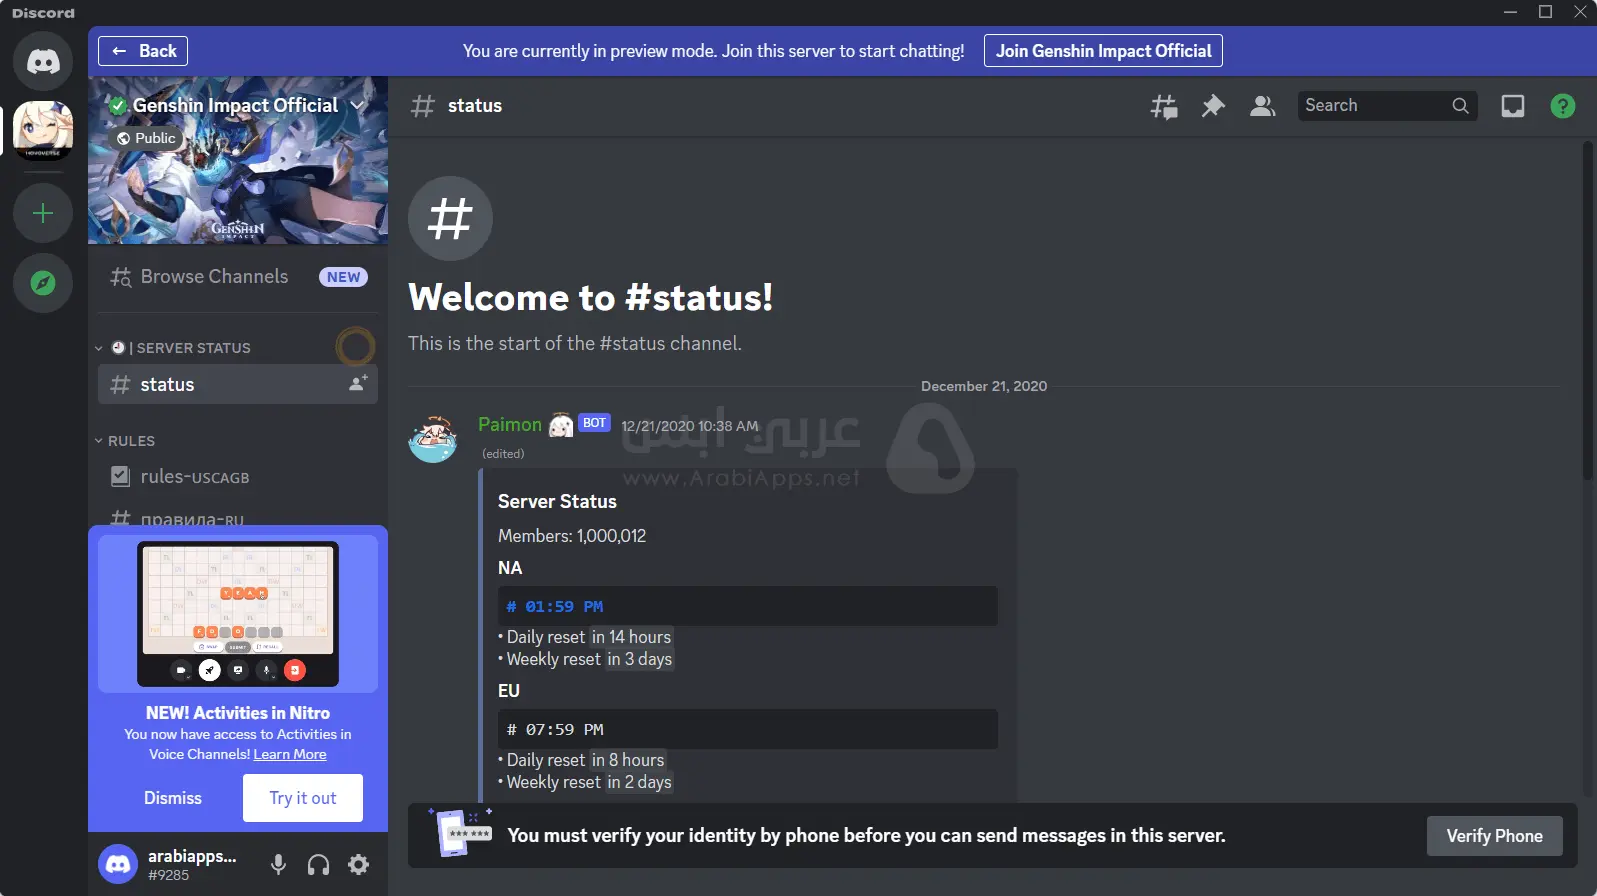Click Join Genshin Impact Official button
The width and height of the screenshot is (1597, 896).
coord(1103,51)
